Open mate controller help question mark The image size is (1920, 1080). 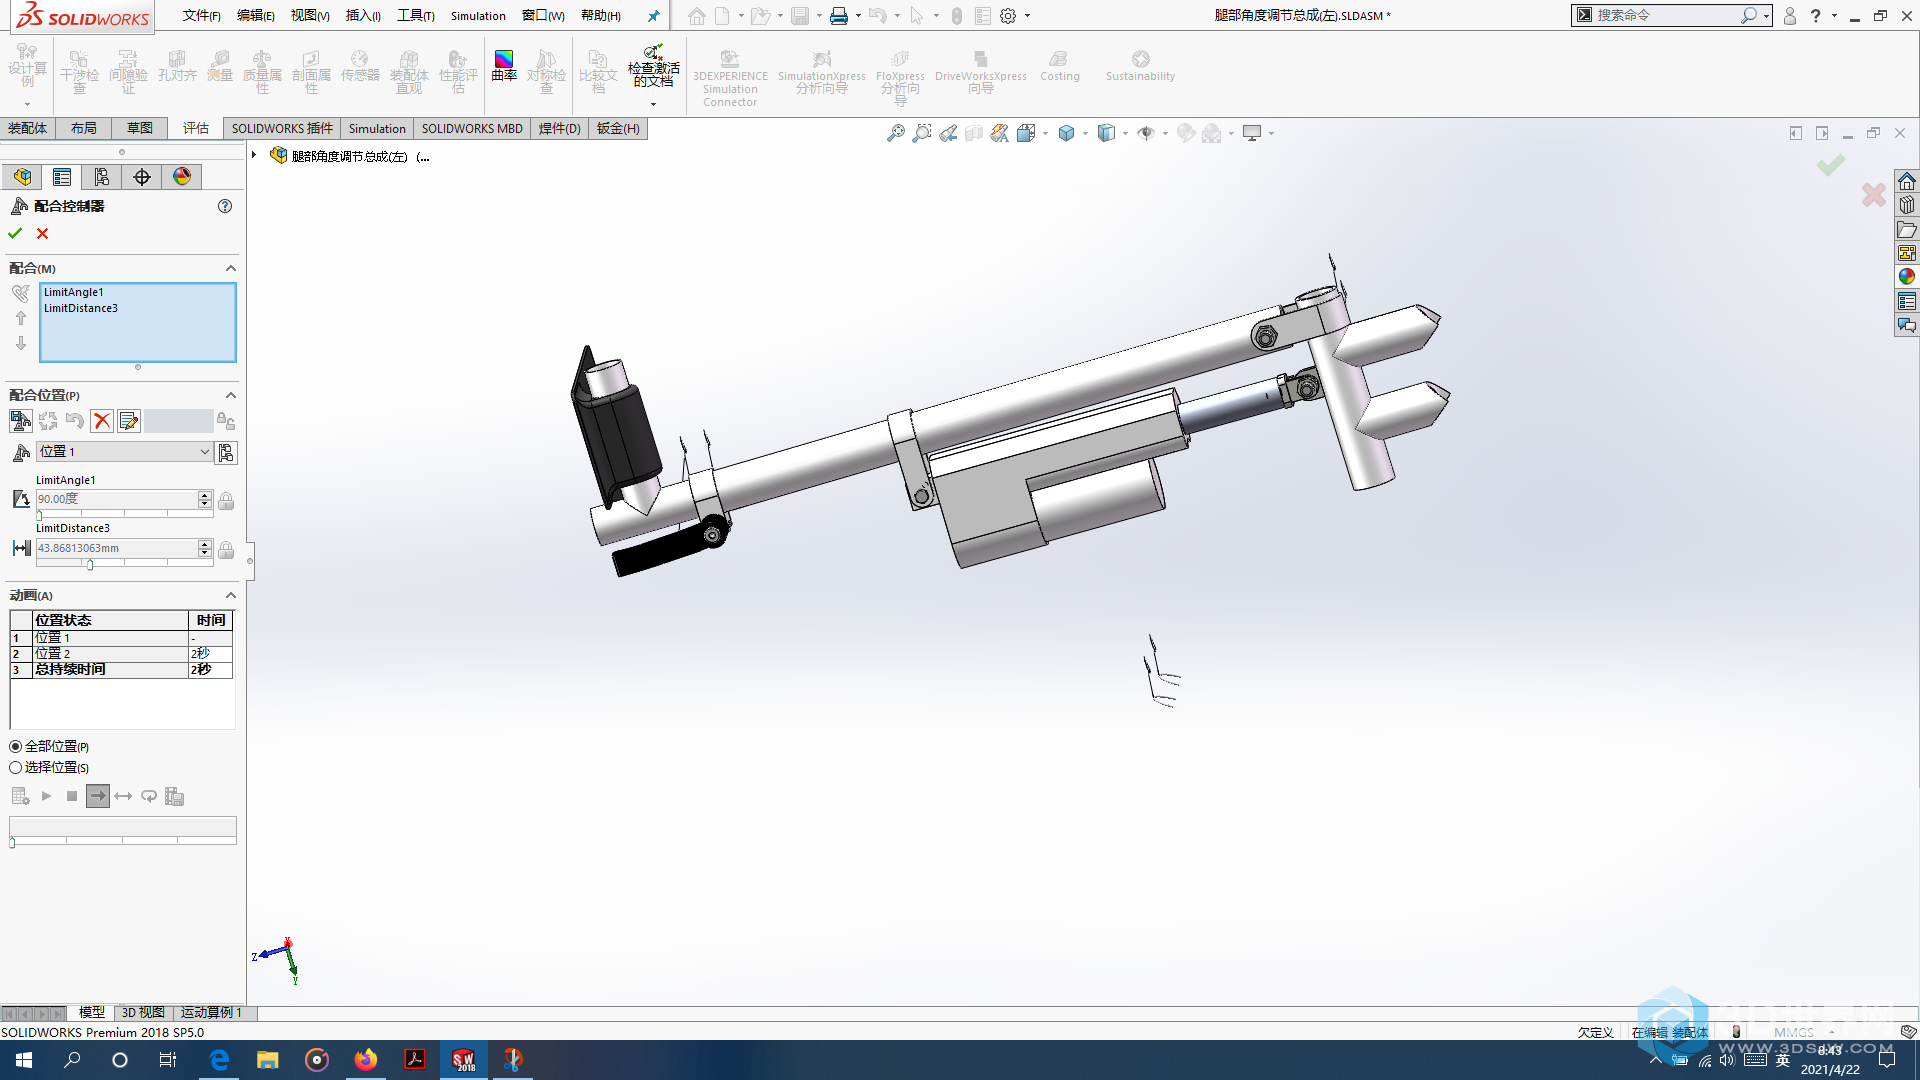coord(225,206)
